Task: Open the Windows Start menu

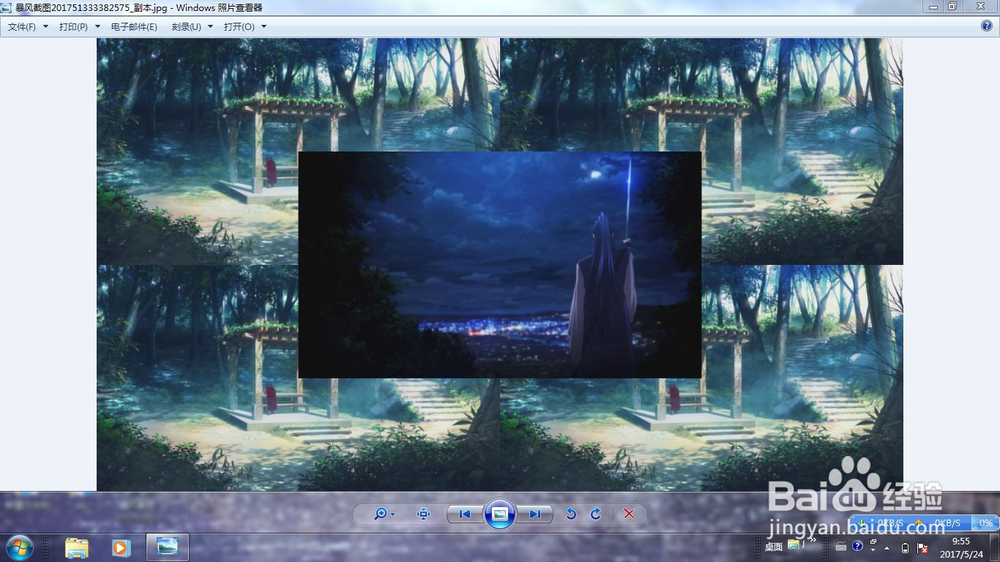Action: coord(19,548)
